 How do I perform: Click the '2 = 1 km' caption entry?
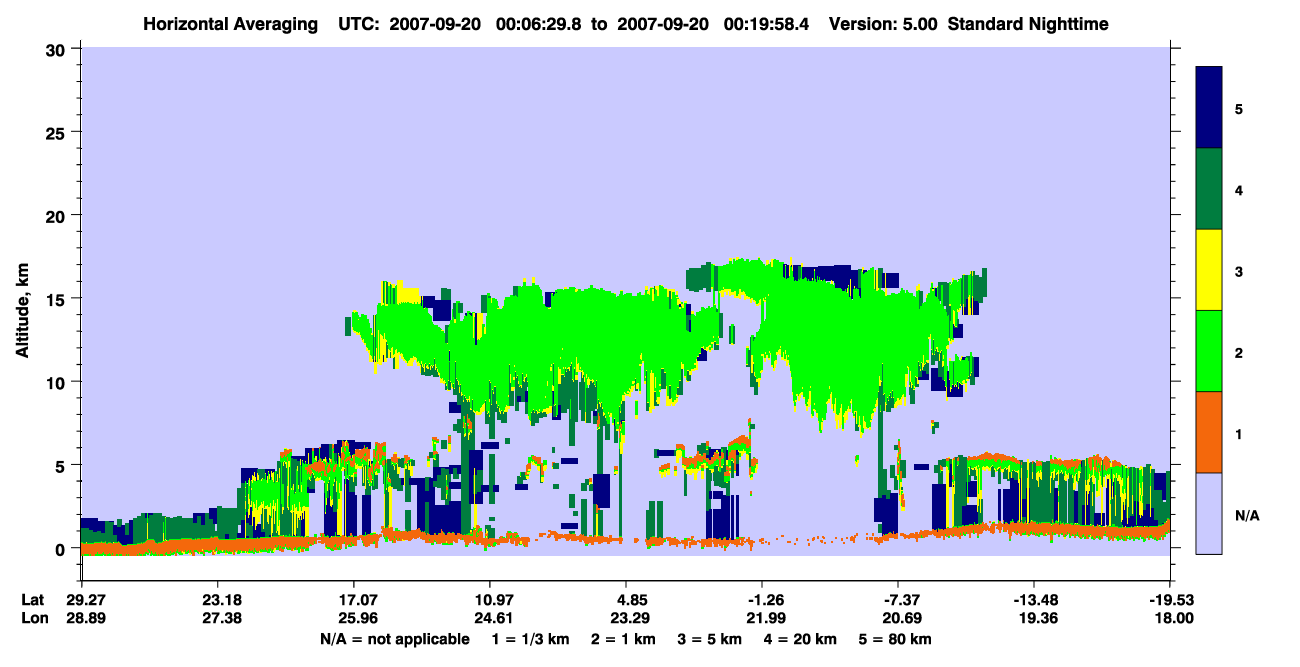(622, 639)
